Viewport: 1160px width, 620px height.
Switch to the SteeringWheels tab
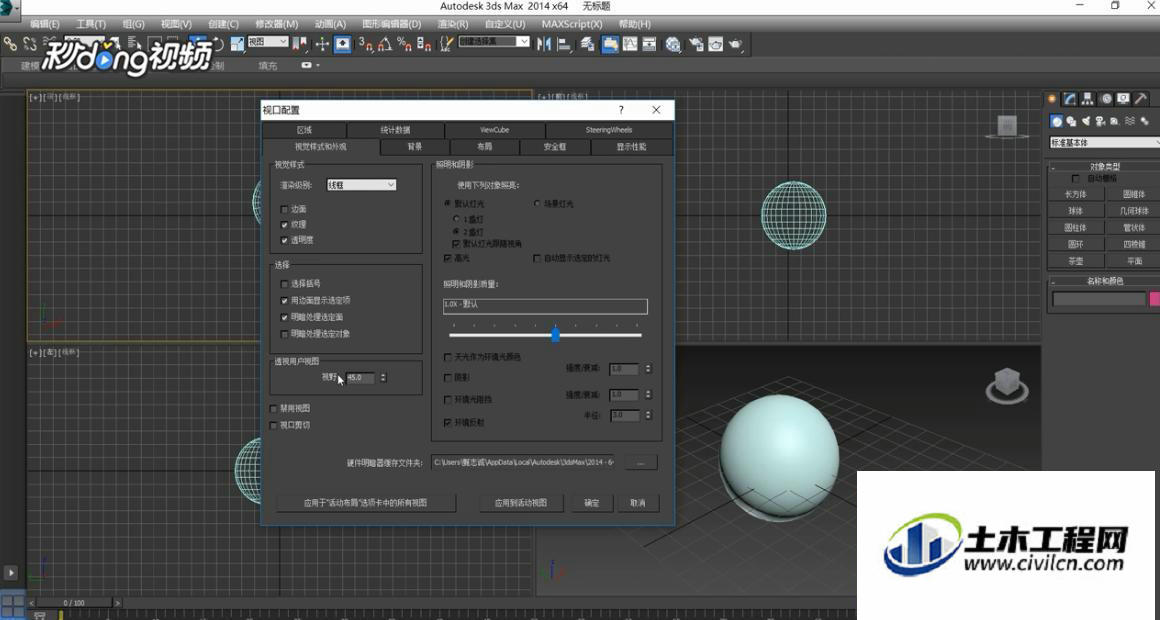pos(609,129)
